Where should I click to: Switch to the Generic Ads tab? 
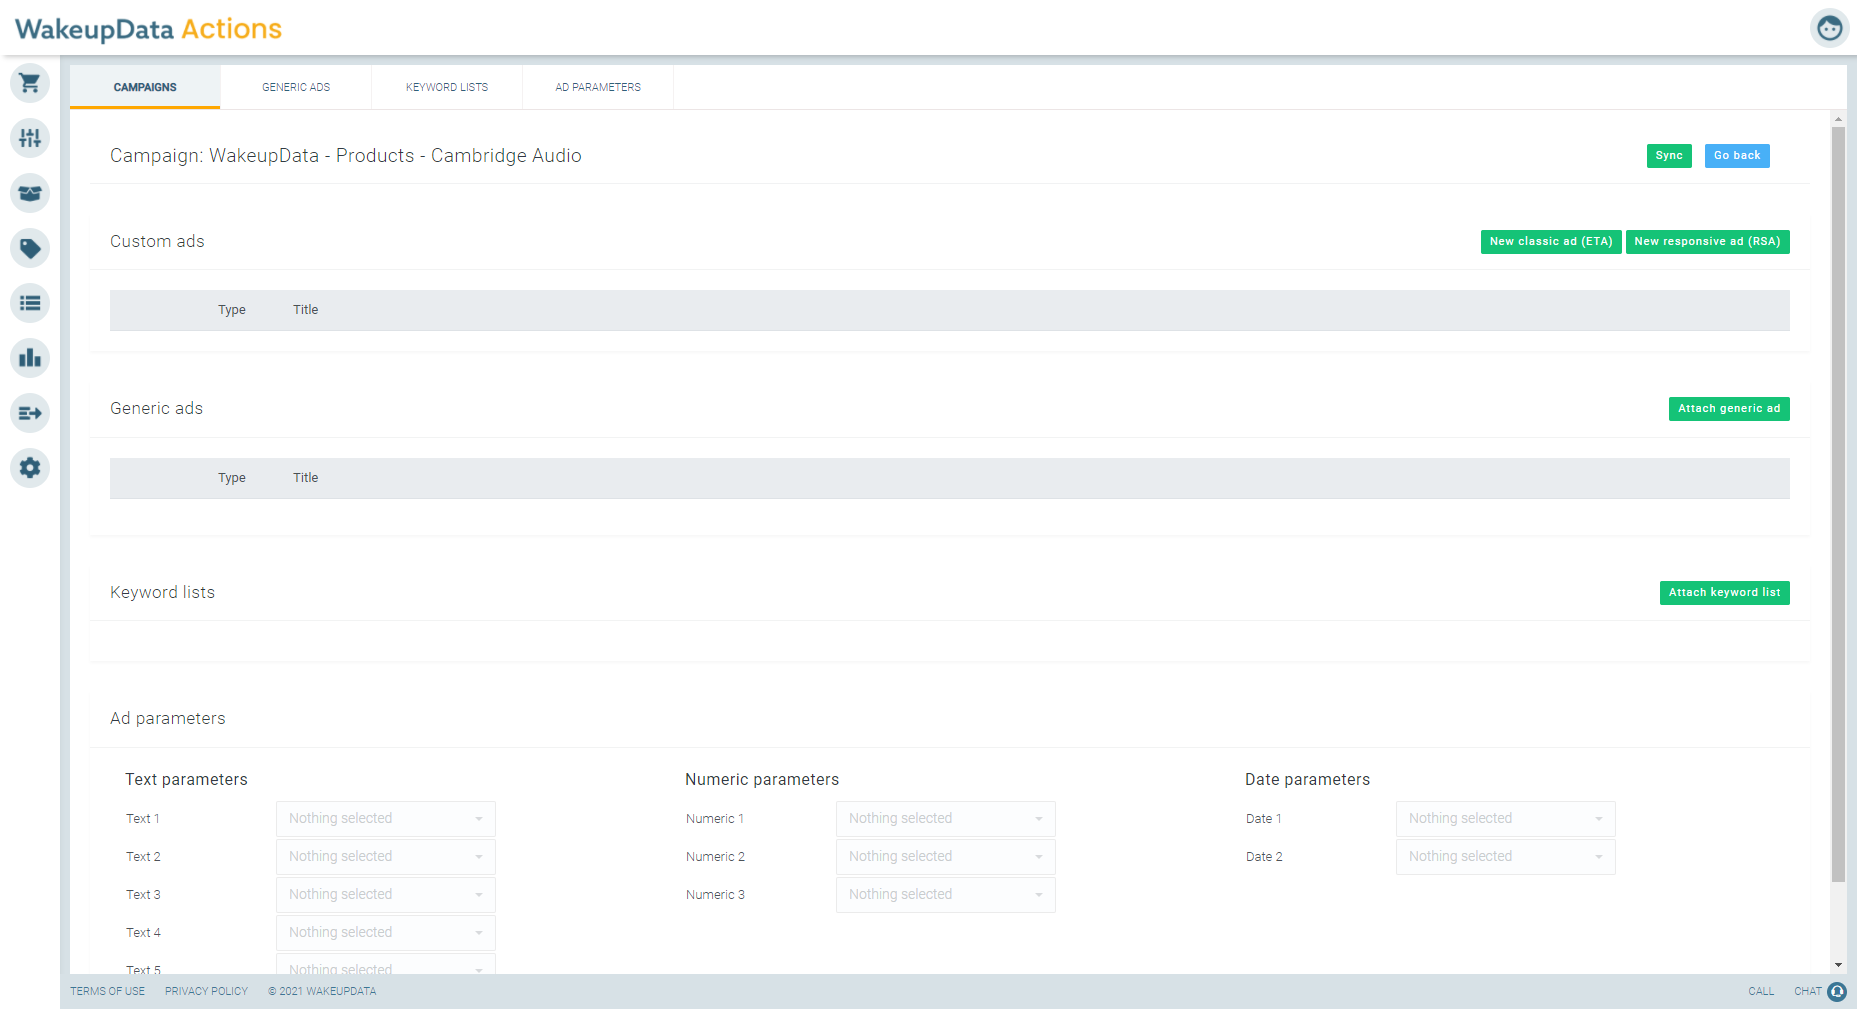(296, 87)
